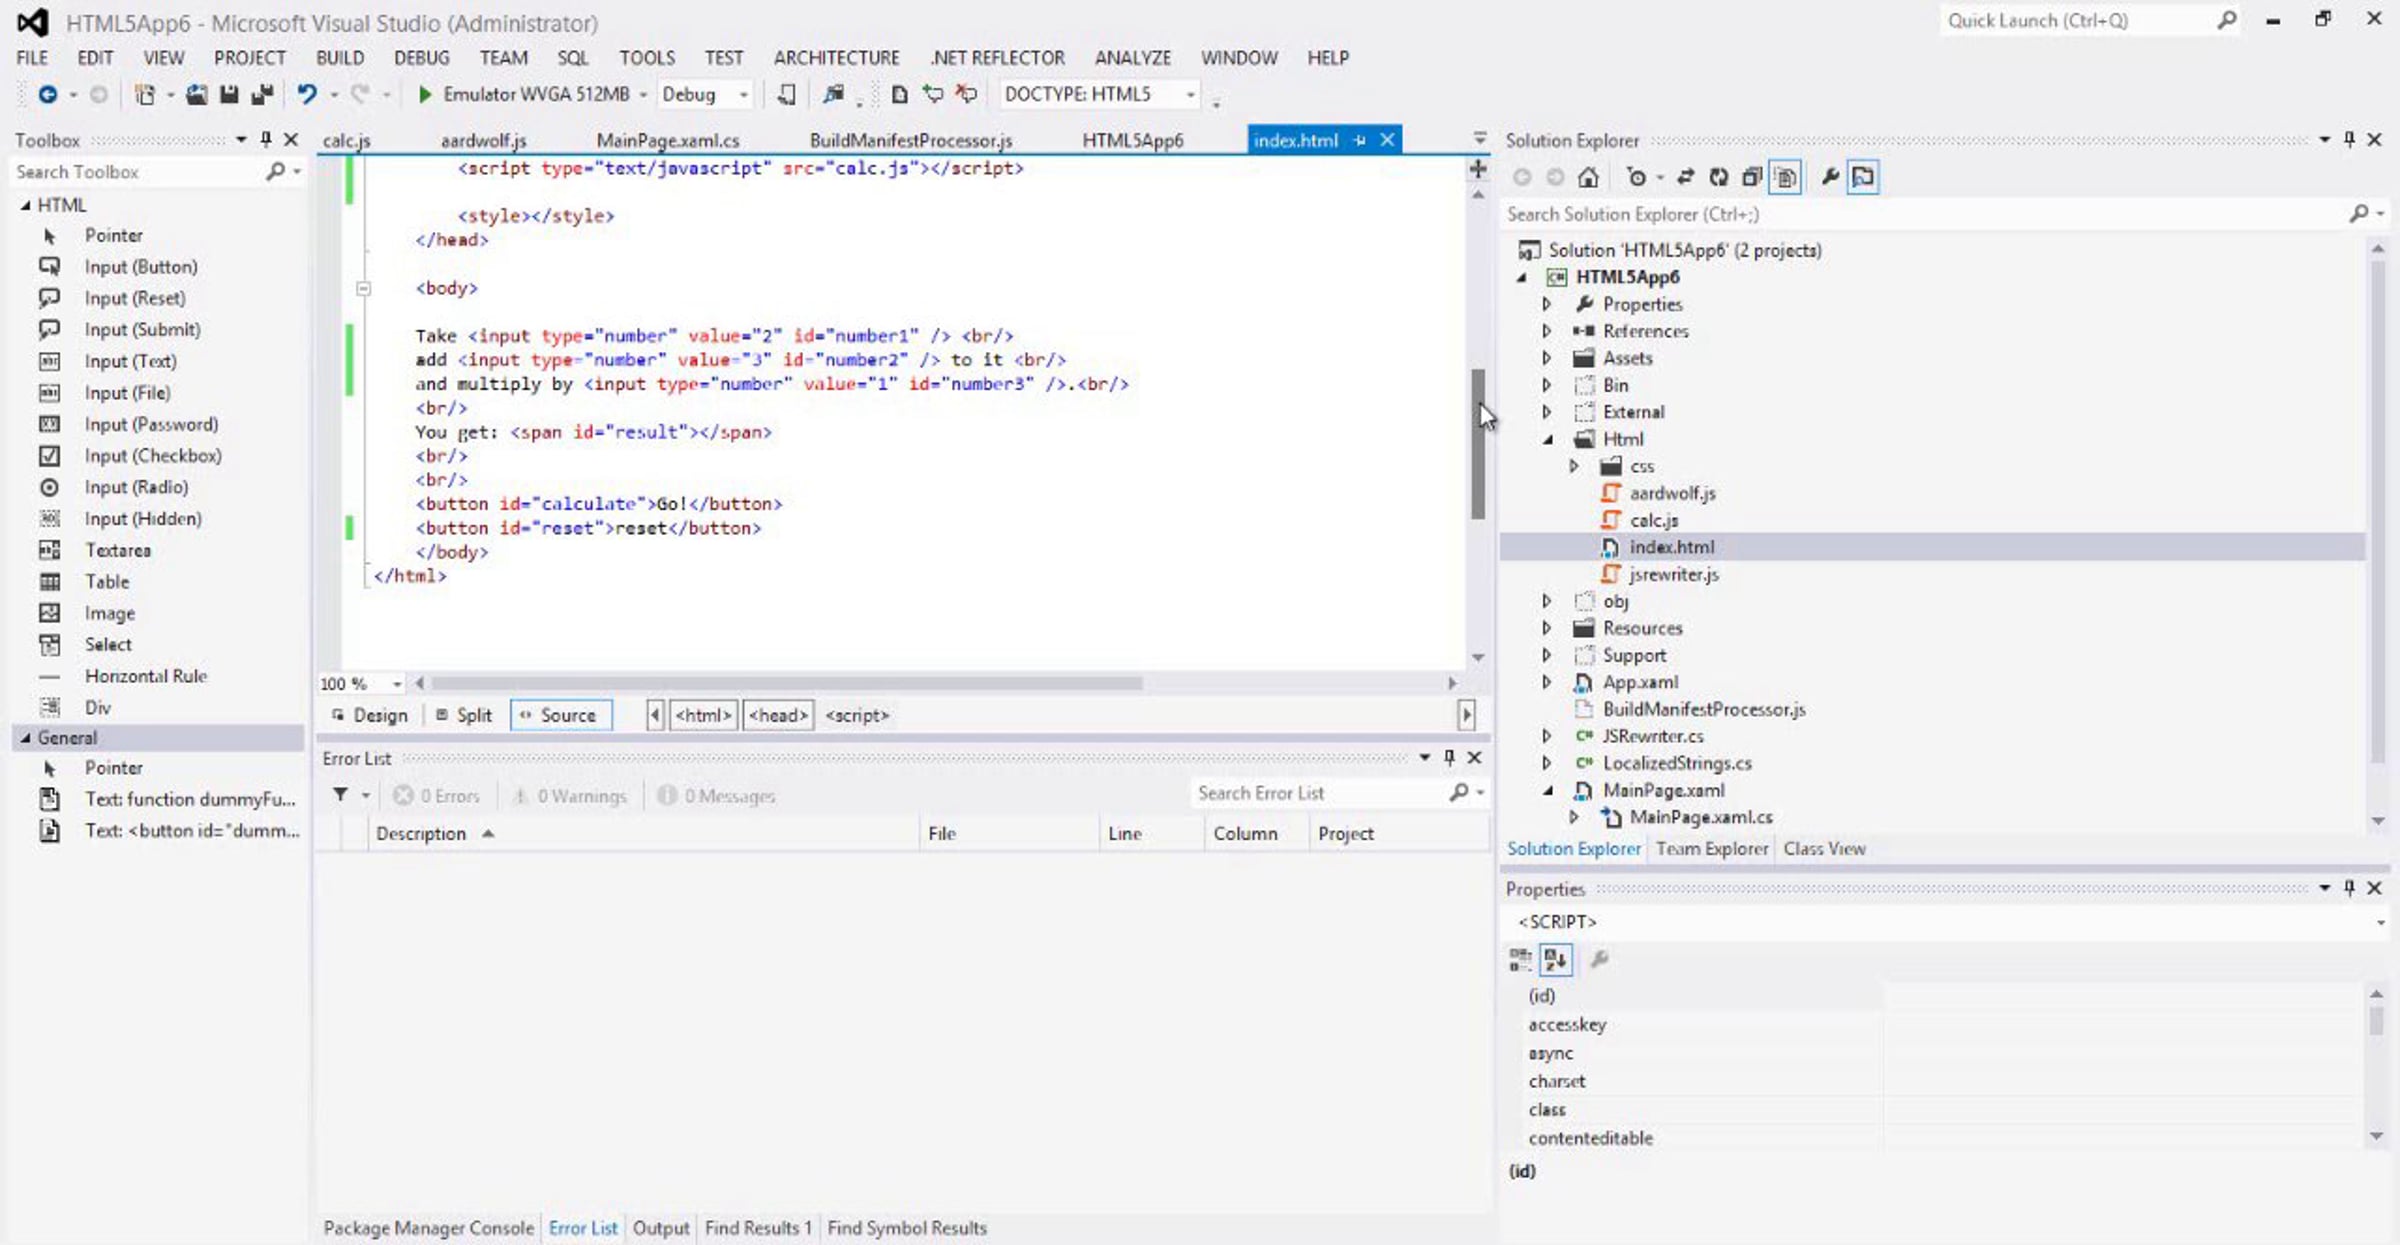Viewport: 2400px width, 1245px height.
Task: Toggle Preview Selected Items icon in Solution Explorer
Action: 1863,177
